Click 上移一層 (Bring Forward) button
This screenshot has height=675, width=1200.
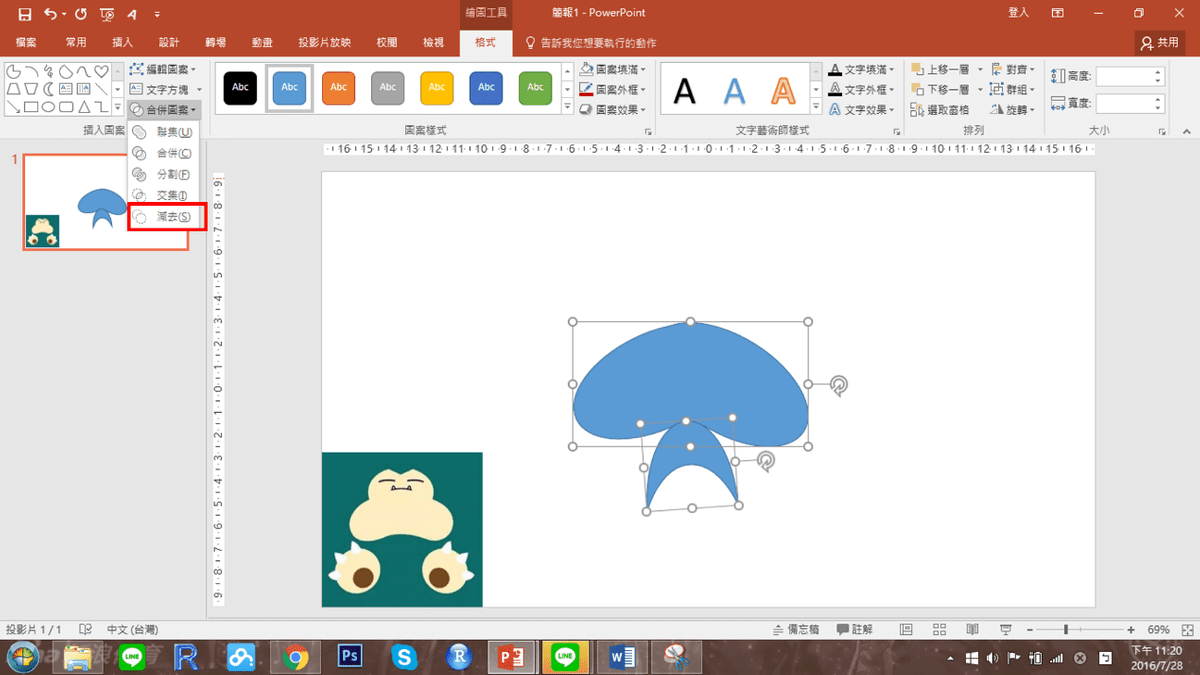point(939,70)
